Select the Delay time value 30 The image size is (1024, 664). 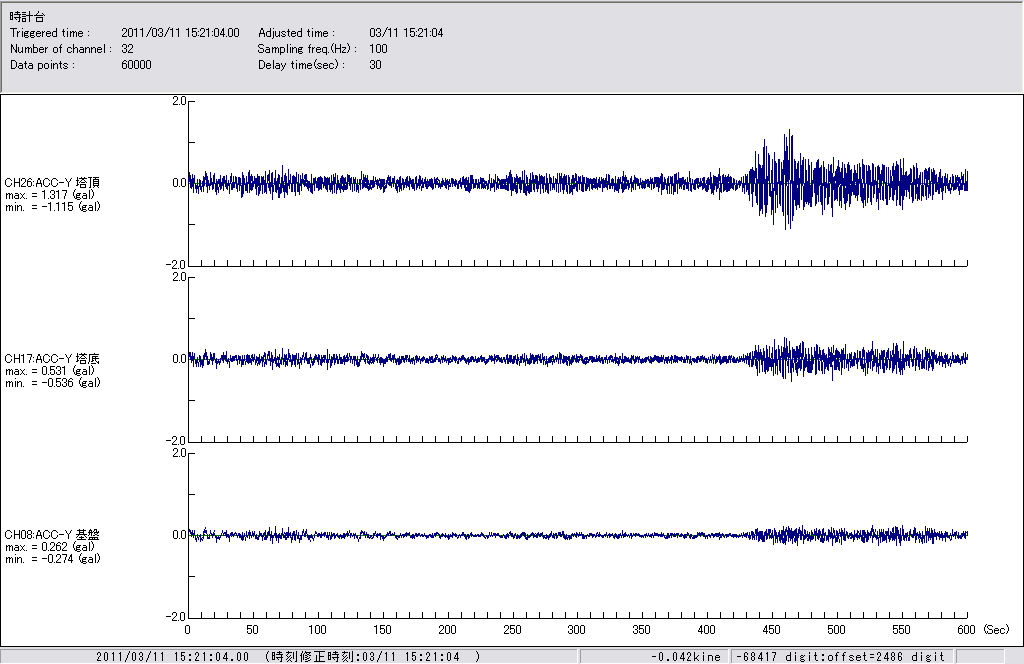pyautogui.click(x=375, y=65)
